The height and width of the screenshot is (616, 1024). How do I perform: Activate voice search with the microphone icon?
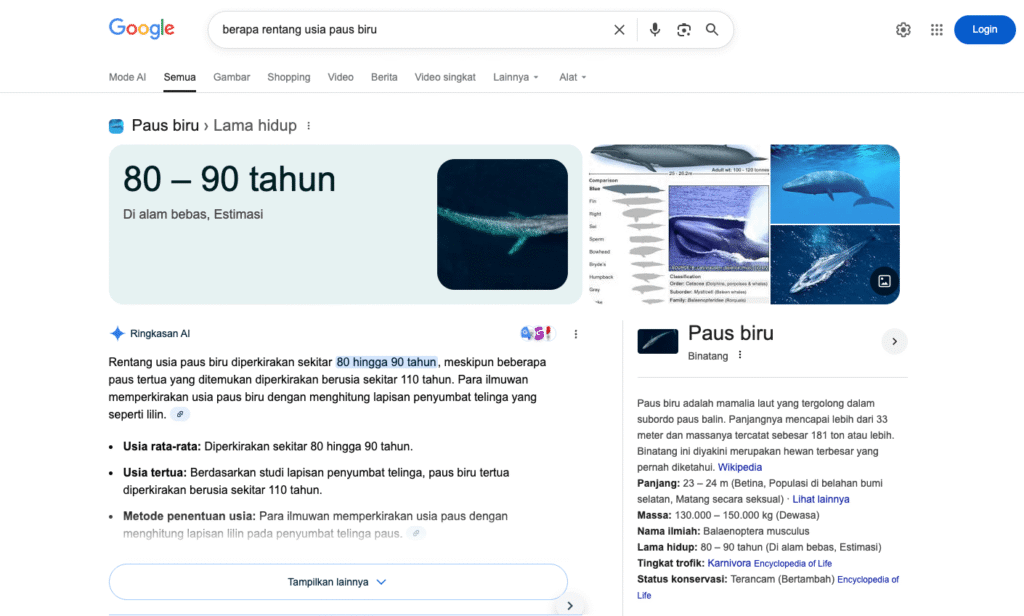click(x=655, y=29)
